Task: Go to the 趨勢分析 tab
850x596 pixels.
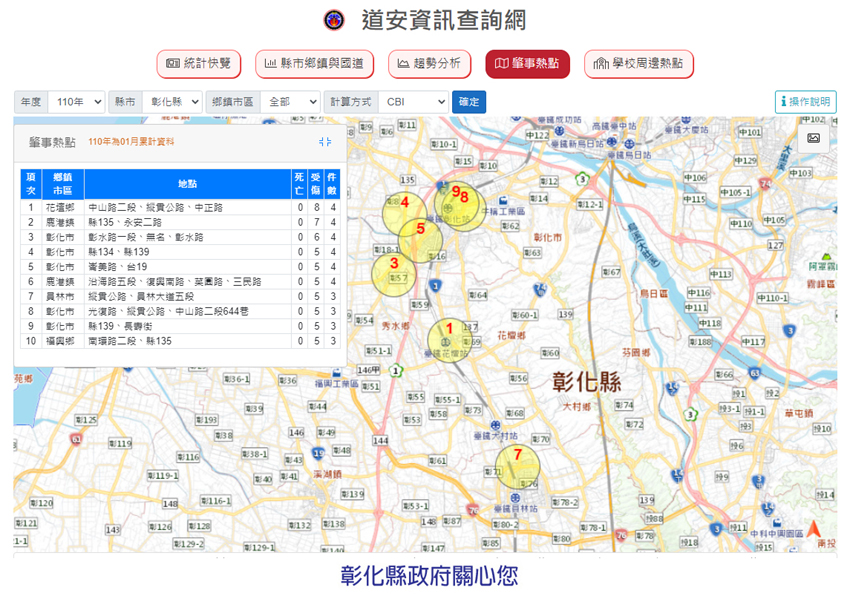Action: click(429, 64)
